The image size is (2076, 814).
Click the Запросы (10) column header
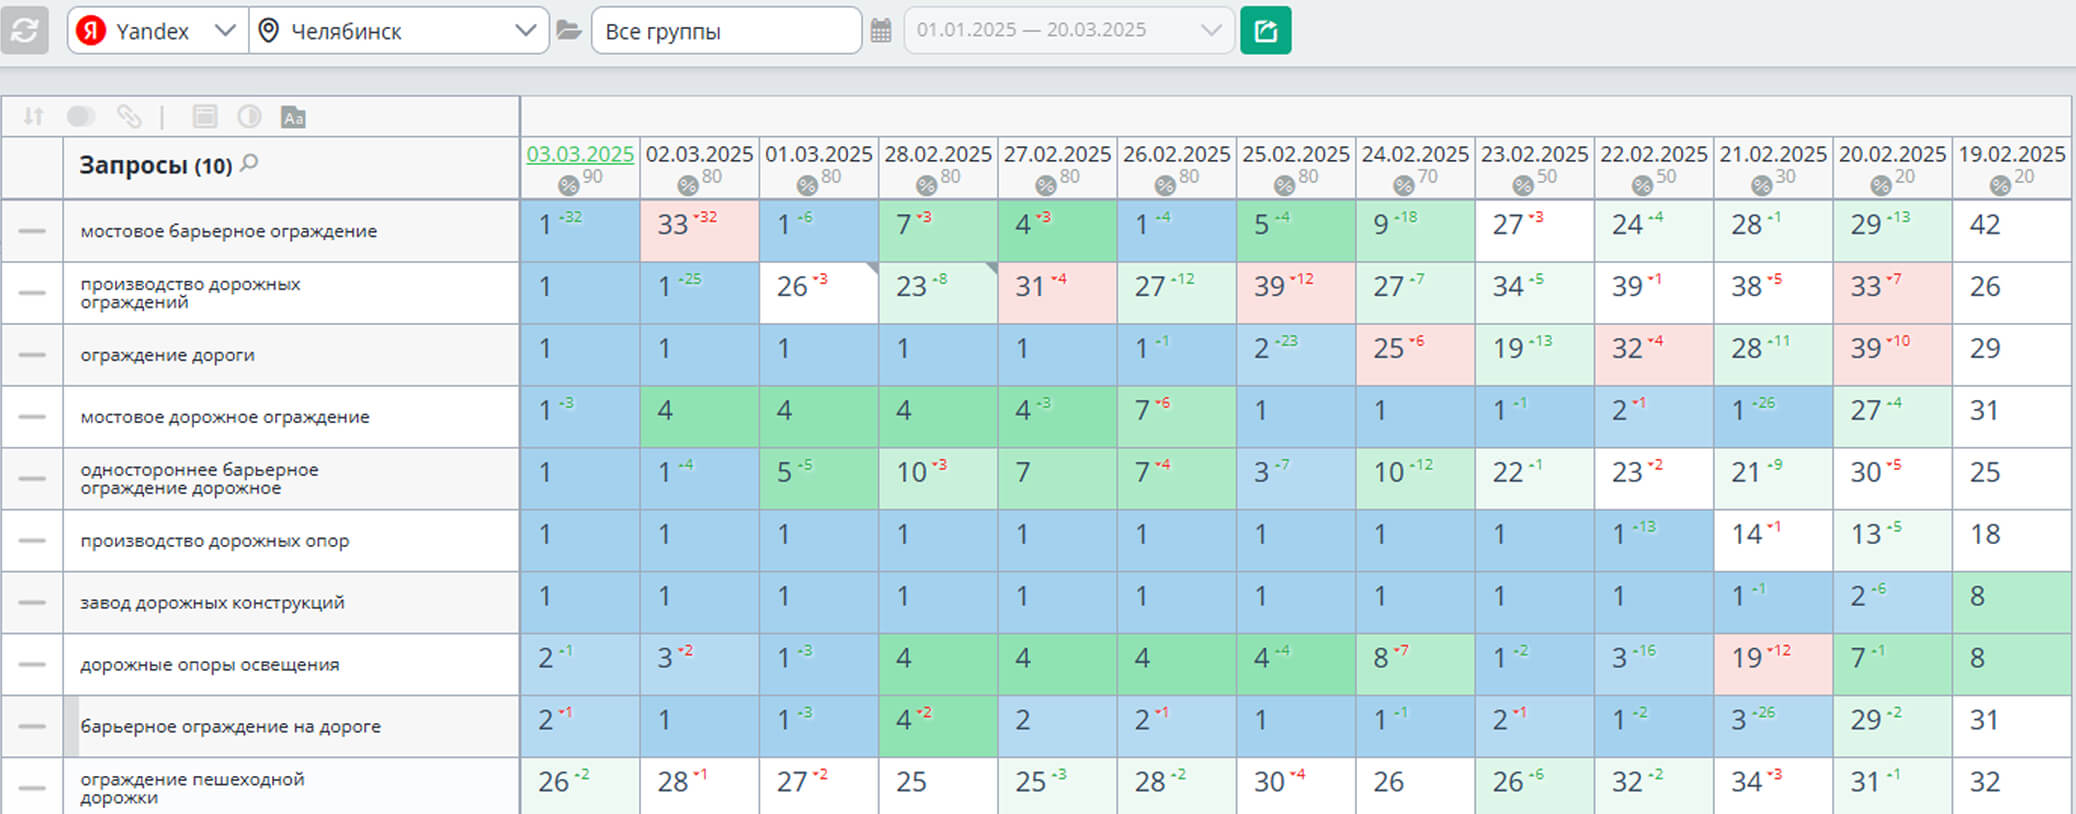coord(156,165)
